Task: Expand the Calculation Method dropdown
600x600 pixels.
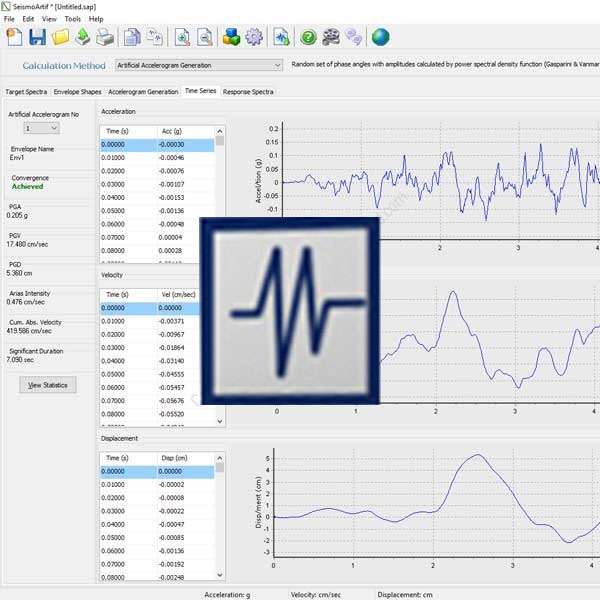Action: coord(277,65)
